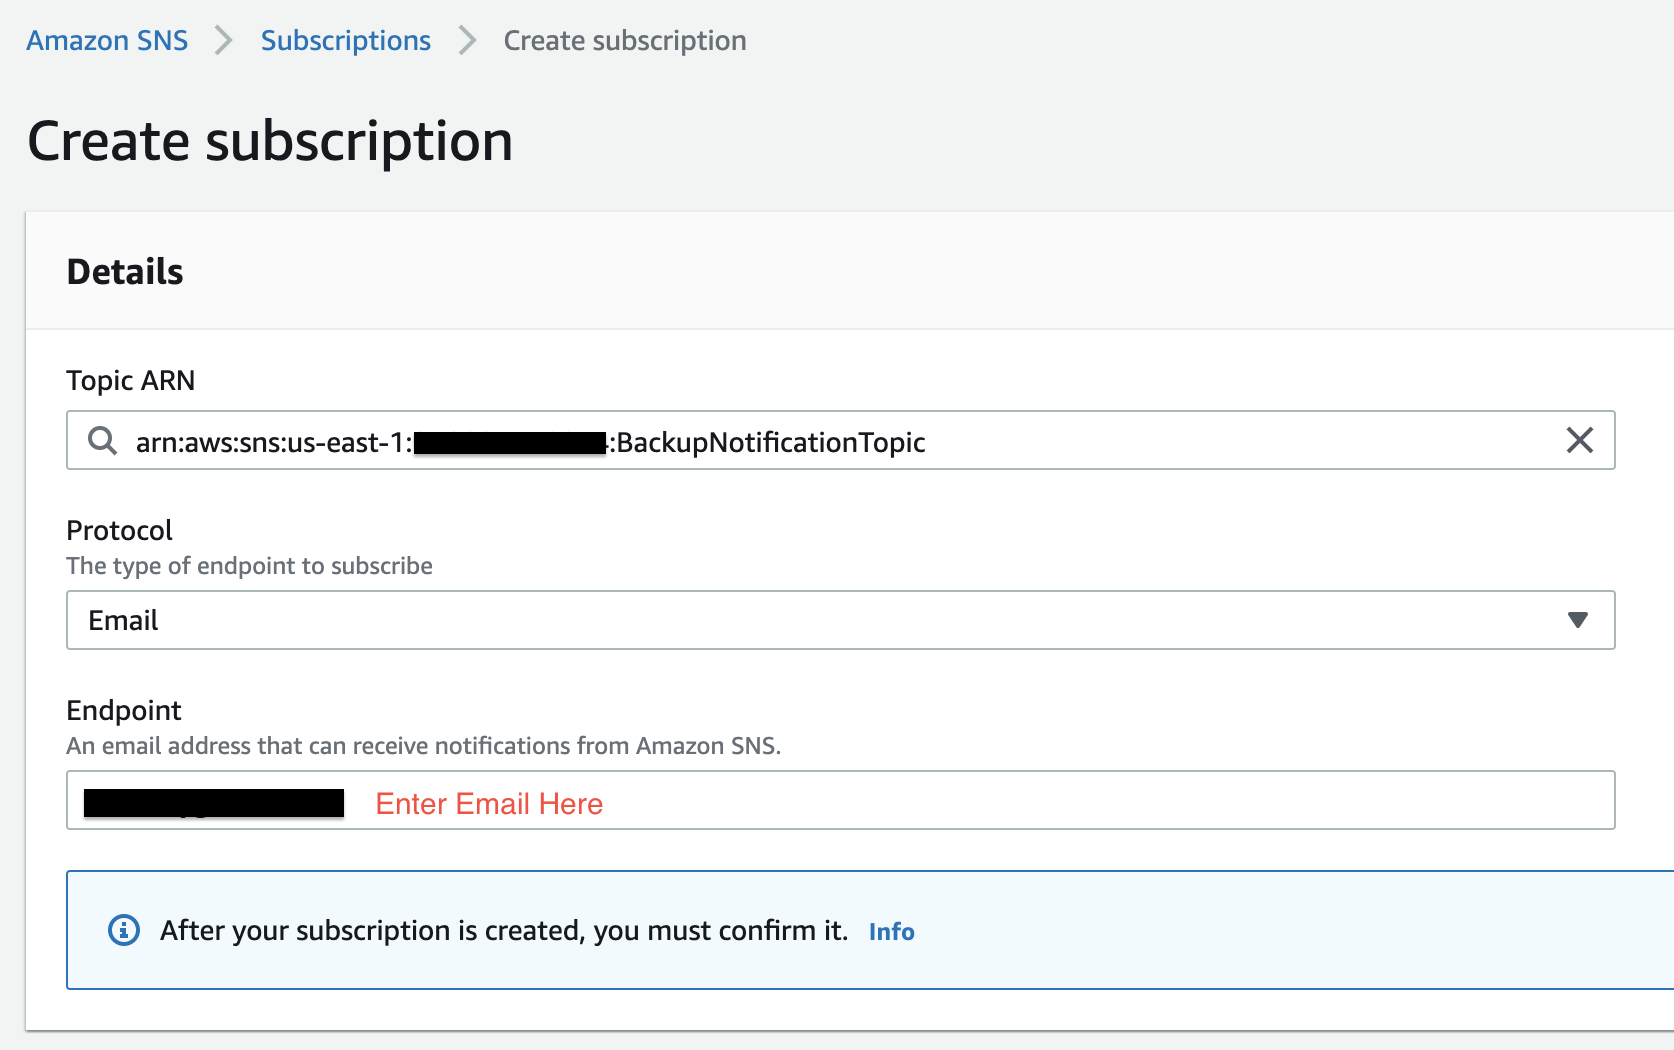Click the search magnifier in Topic ARN field

pos(103,440)
